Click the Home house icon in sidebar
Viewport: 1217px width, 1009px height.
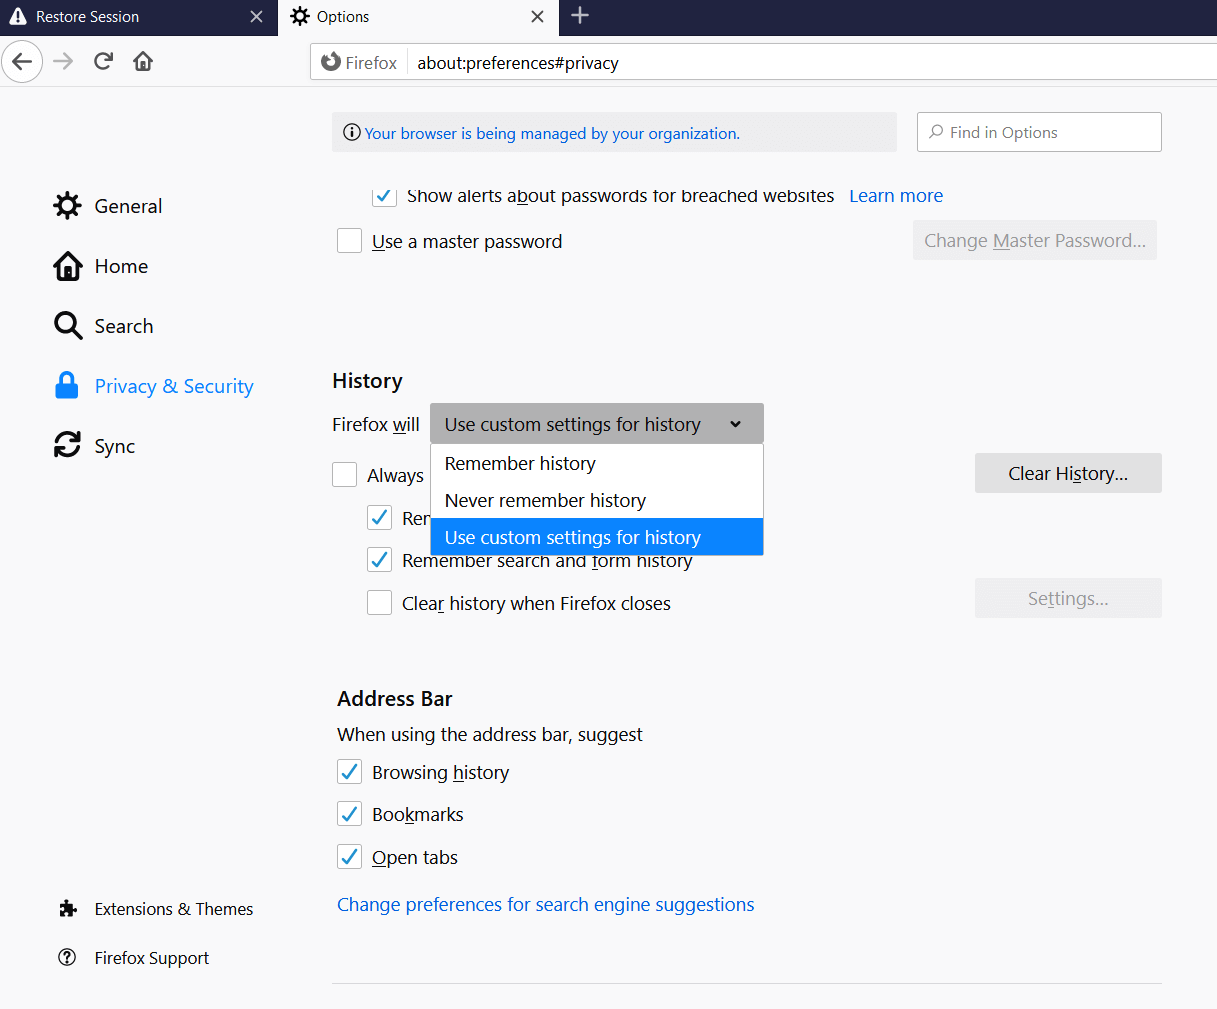click(68, 266)
